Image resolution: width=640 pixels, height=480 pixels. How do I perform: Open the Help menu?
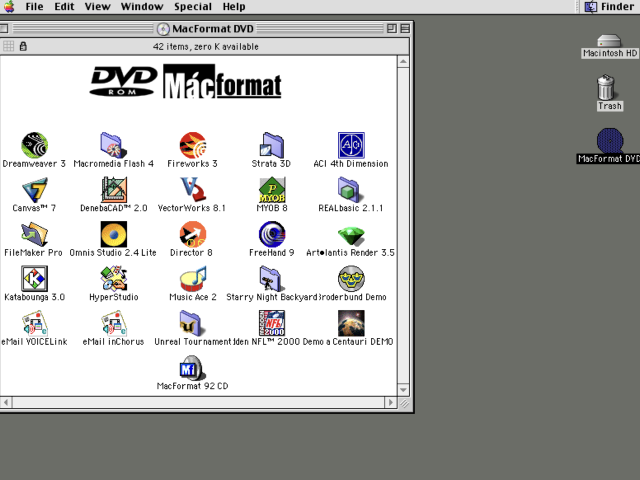[x=234, y=7]
